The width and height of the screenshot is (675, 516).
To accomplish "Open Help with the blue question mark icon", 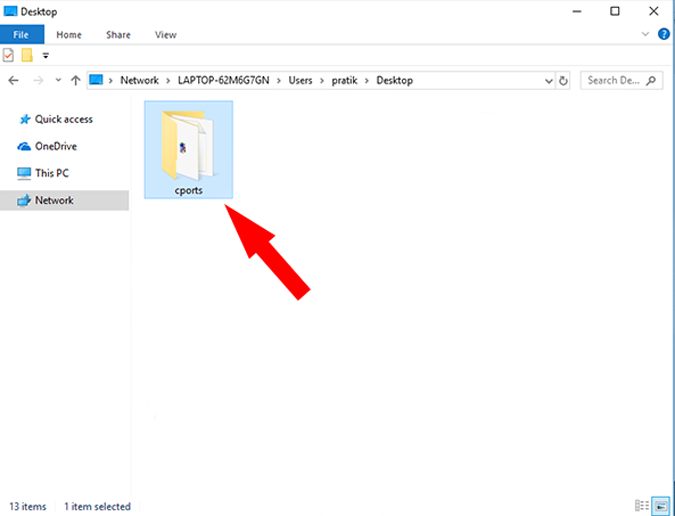I will (664, 34).
